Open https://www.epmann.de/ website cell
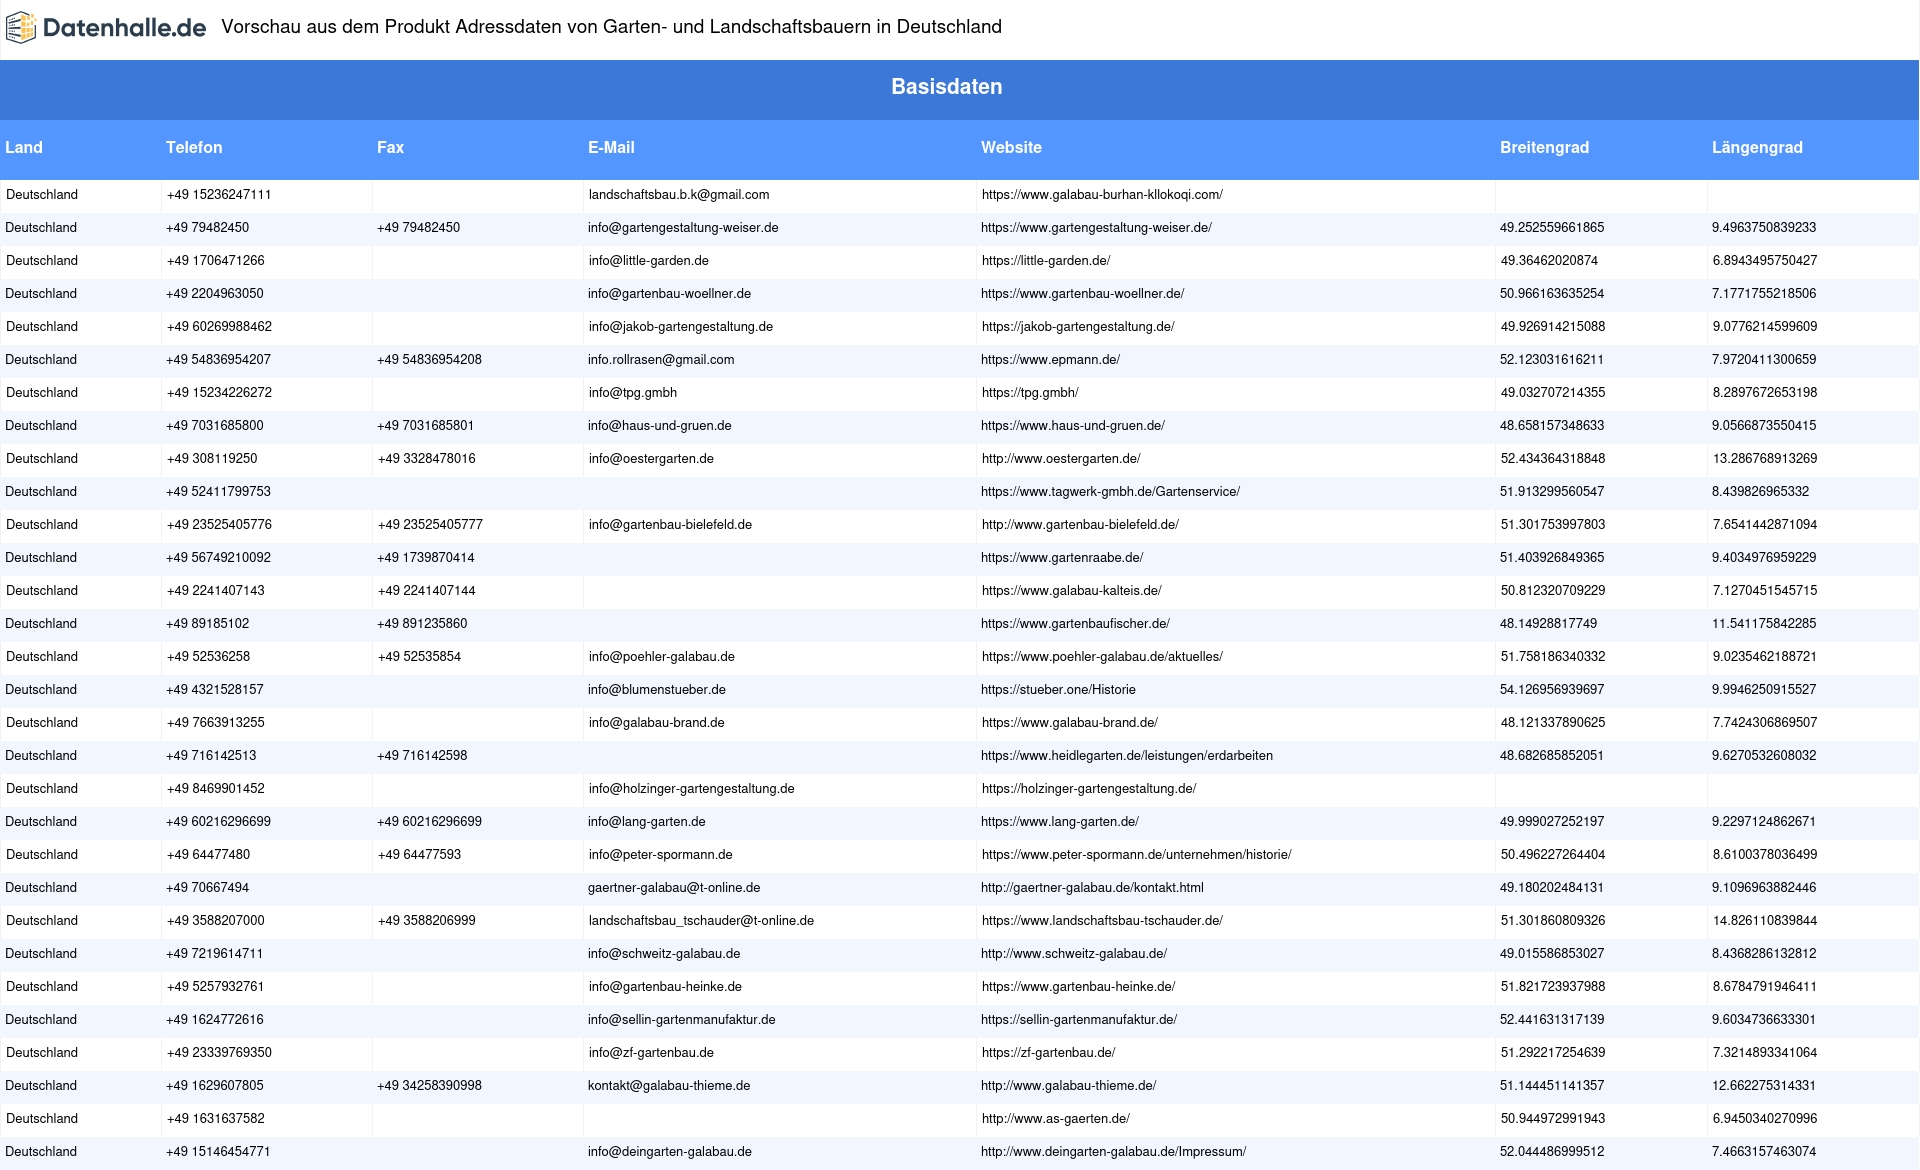Screen dimensions: 1920x1170 (1050, 360)
